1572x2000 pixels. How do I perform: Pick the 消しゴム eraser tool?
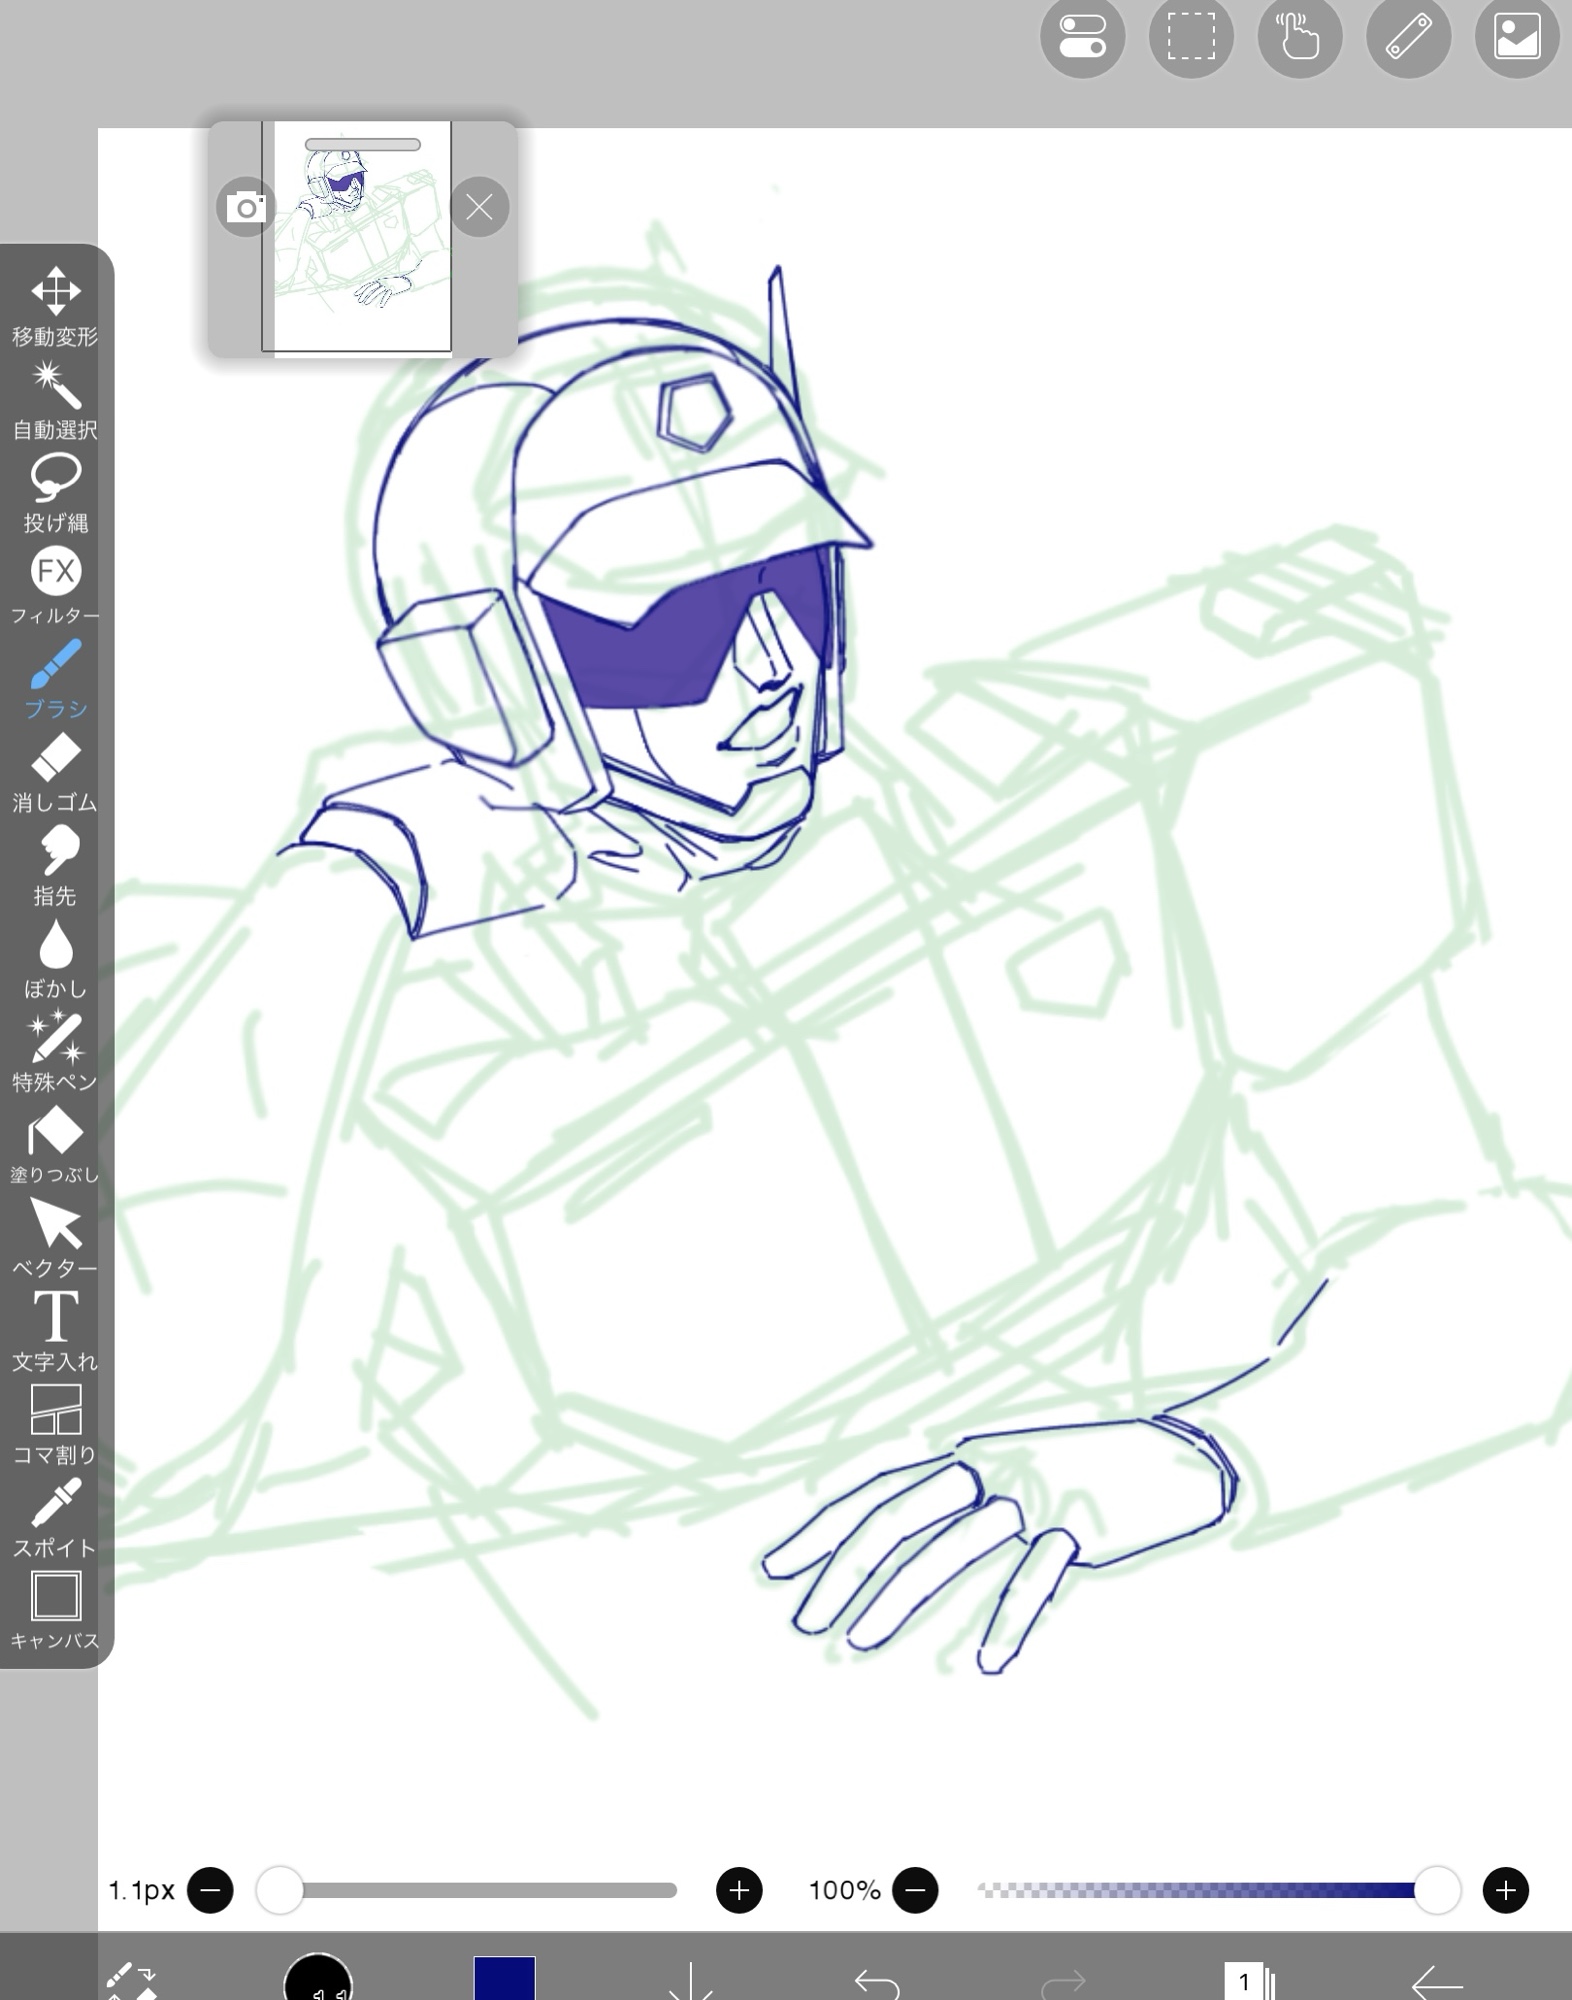click(55, 771)
